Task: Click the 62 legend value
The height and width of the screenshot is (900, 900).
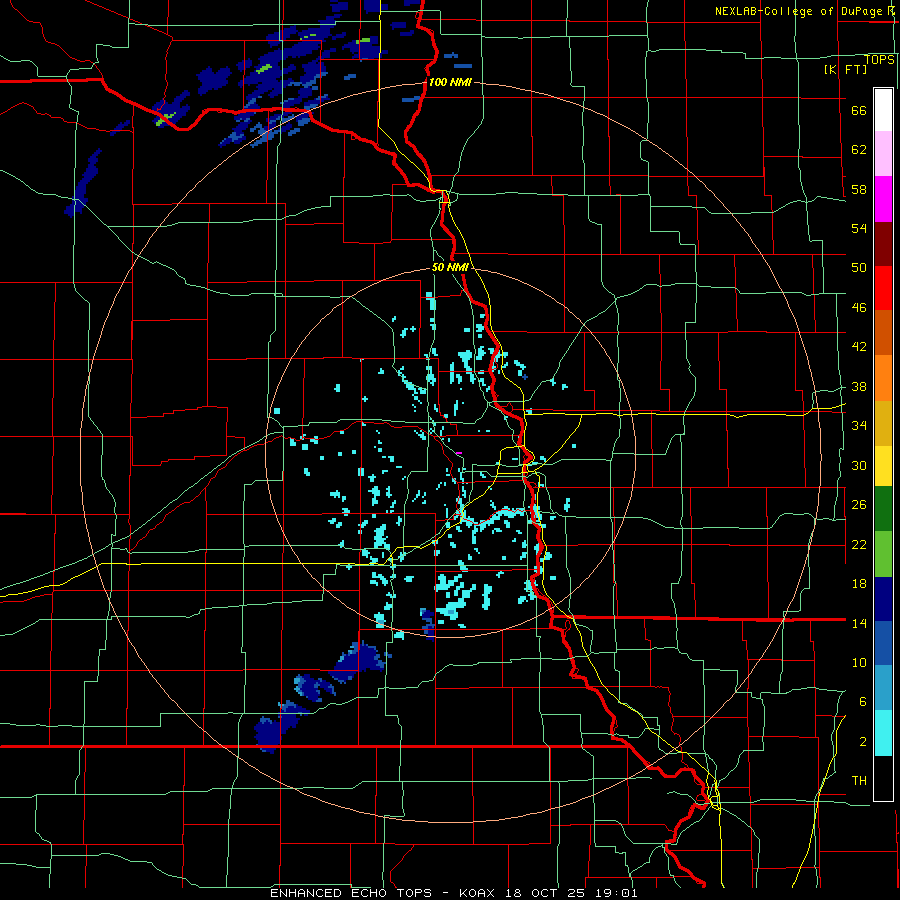Action: 859,150
